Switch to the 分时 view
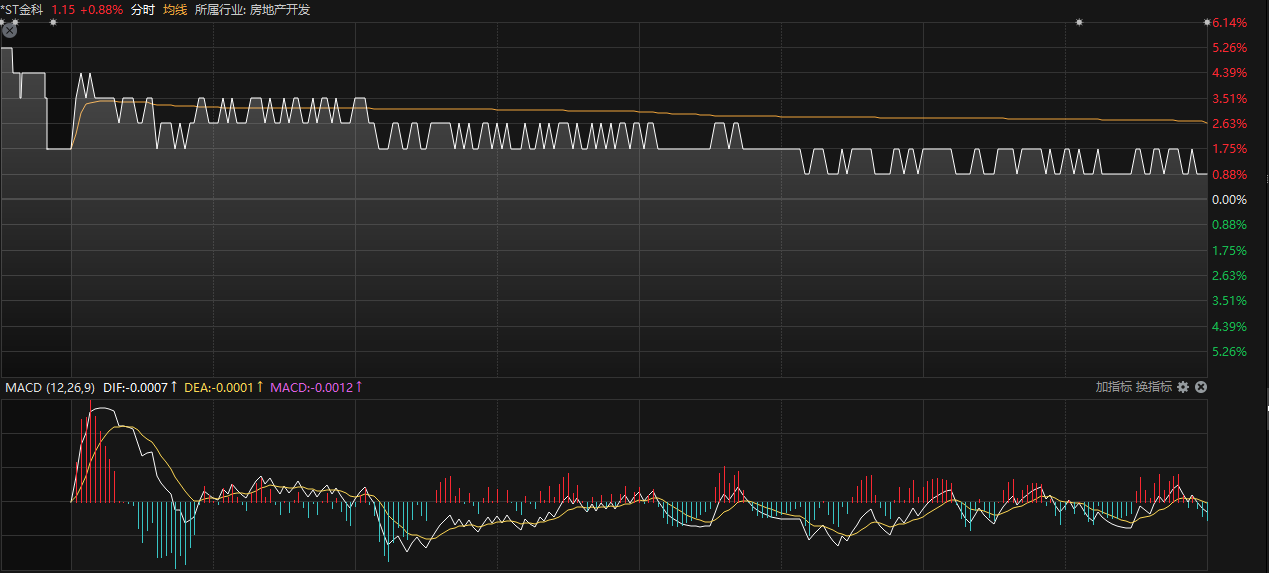This screenshot has height=573, width=1269. coord(143,9)
